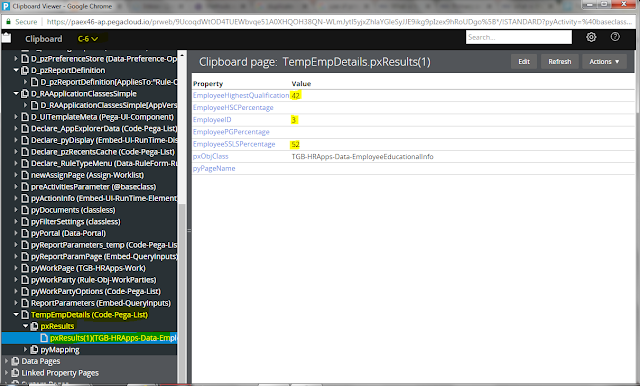Select Declare_pzRecentsCache tree item
The image size is (640, 386).
point(103,152)
